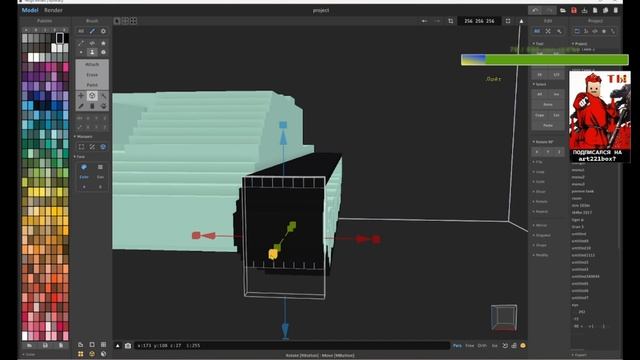Viewport: 640px width, 360px height.
Task: Duplicate the model with the copy icon
Action: (605, 10)
